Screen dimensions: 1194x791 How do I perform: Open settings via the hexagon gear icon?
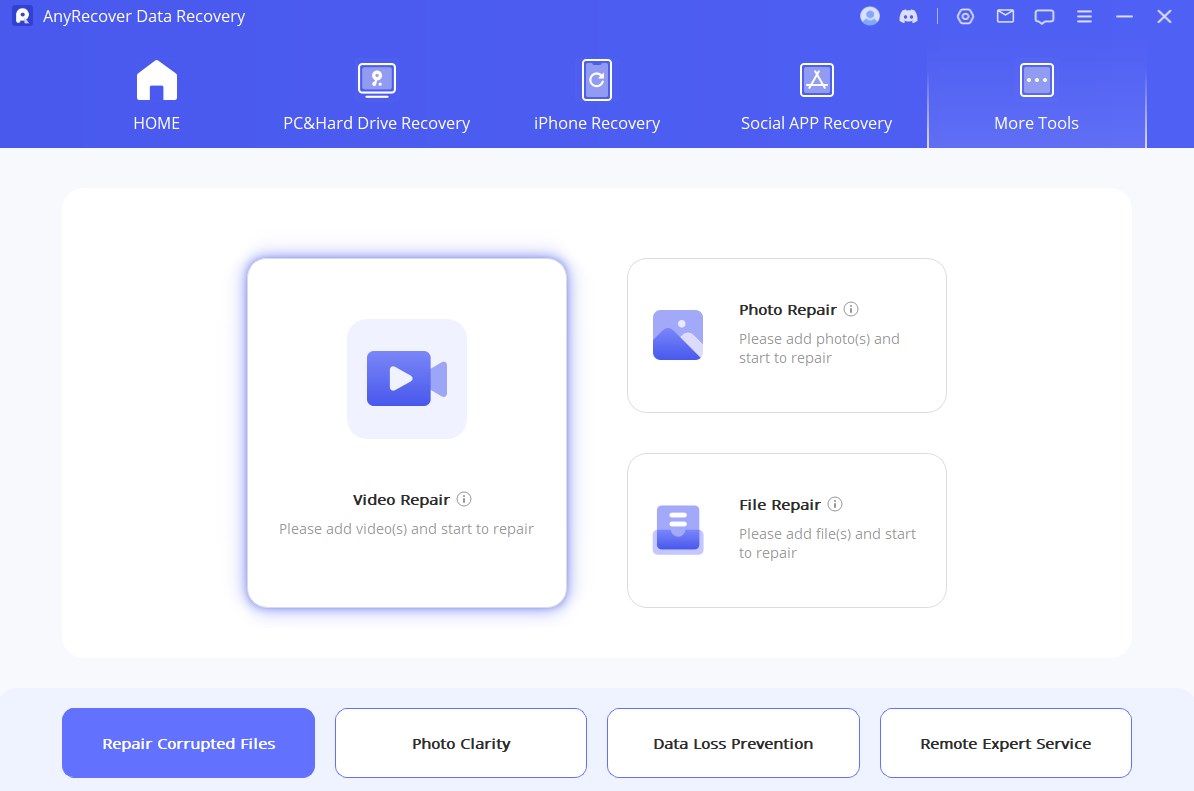pos(965,16)
